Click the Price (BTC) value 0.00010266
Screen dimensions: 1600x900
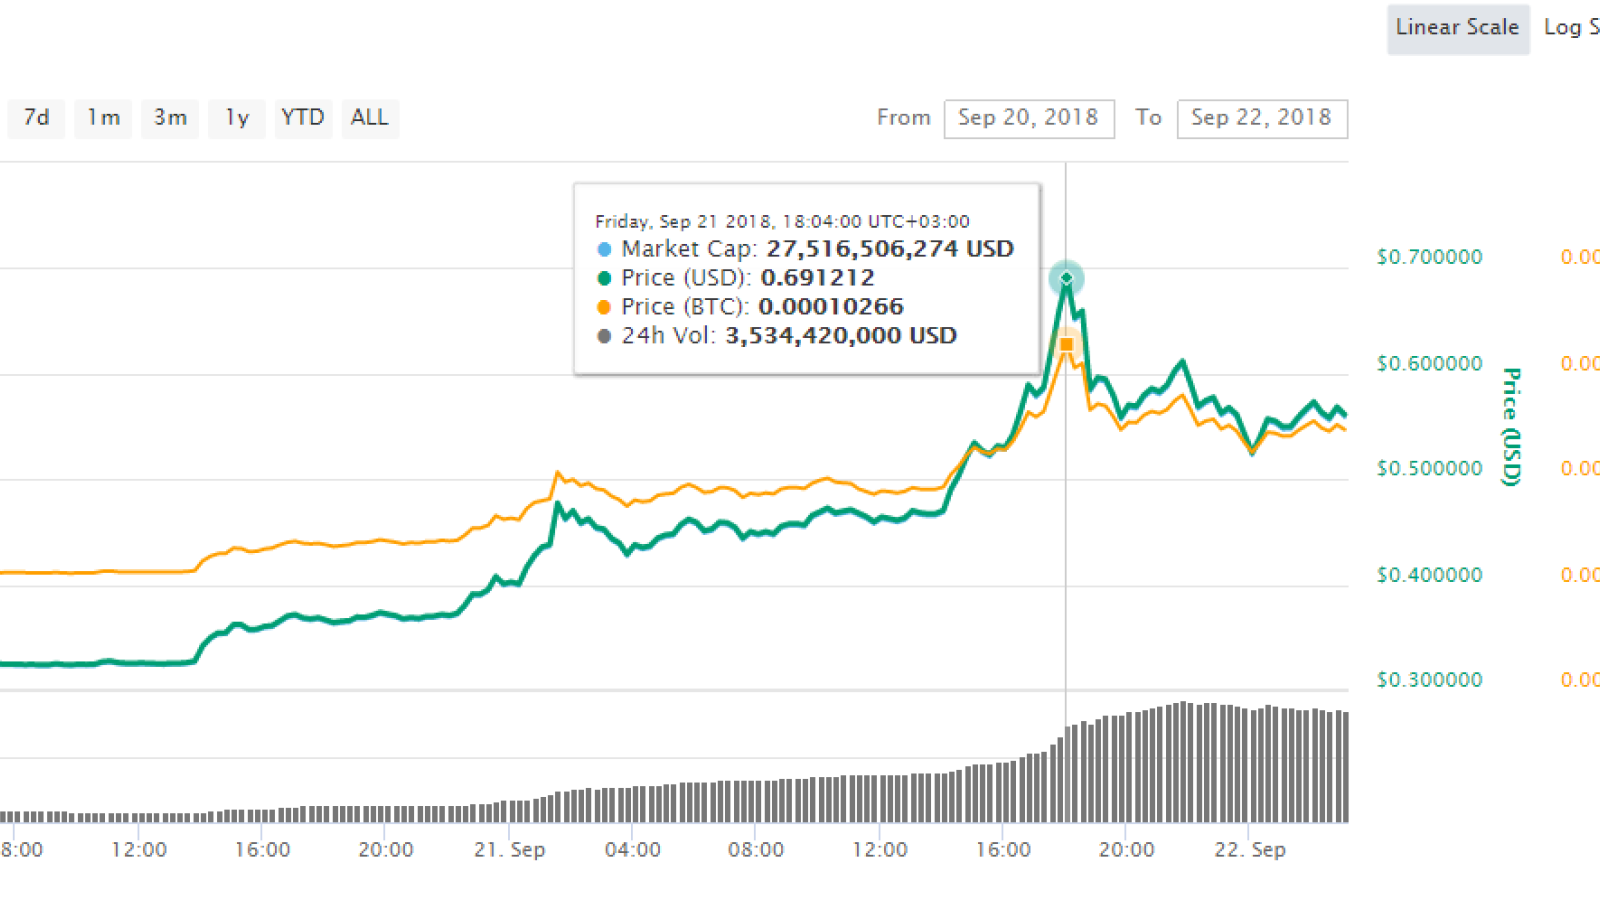click(x=831, y=307)
